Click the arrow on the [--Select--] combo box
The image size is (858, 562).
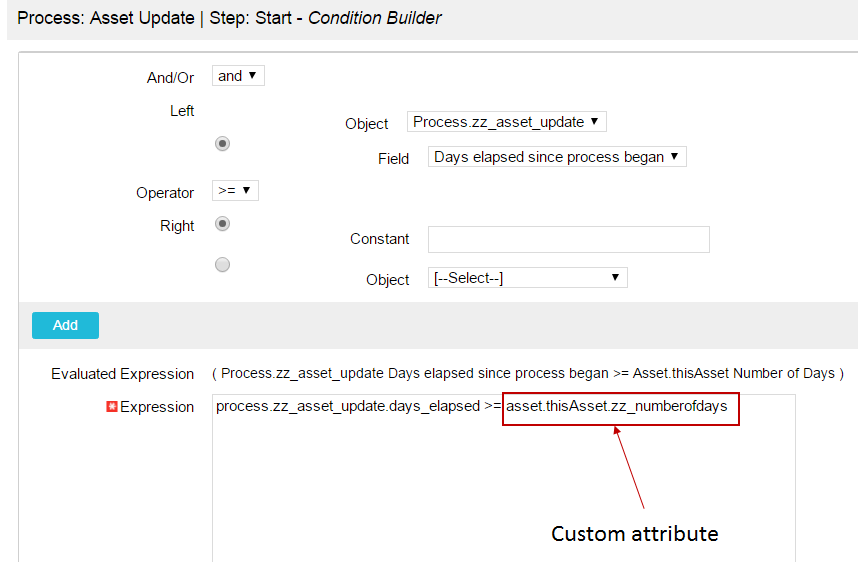pyautogui.click(x=615, y=277)
